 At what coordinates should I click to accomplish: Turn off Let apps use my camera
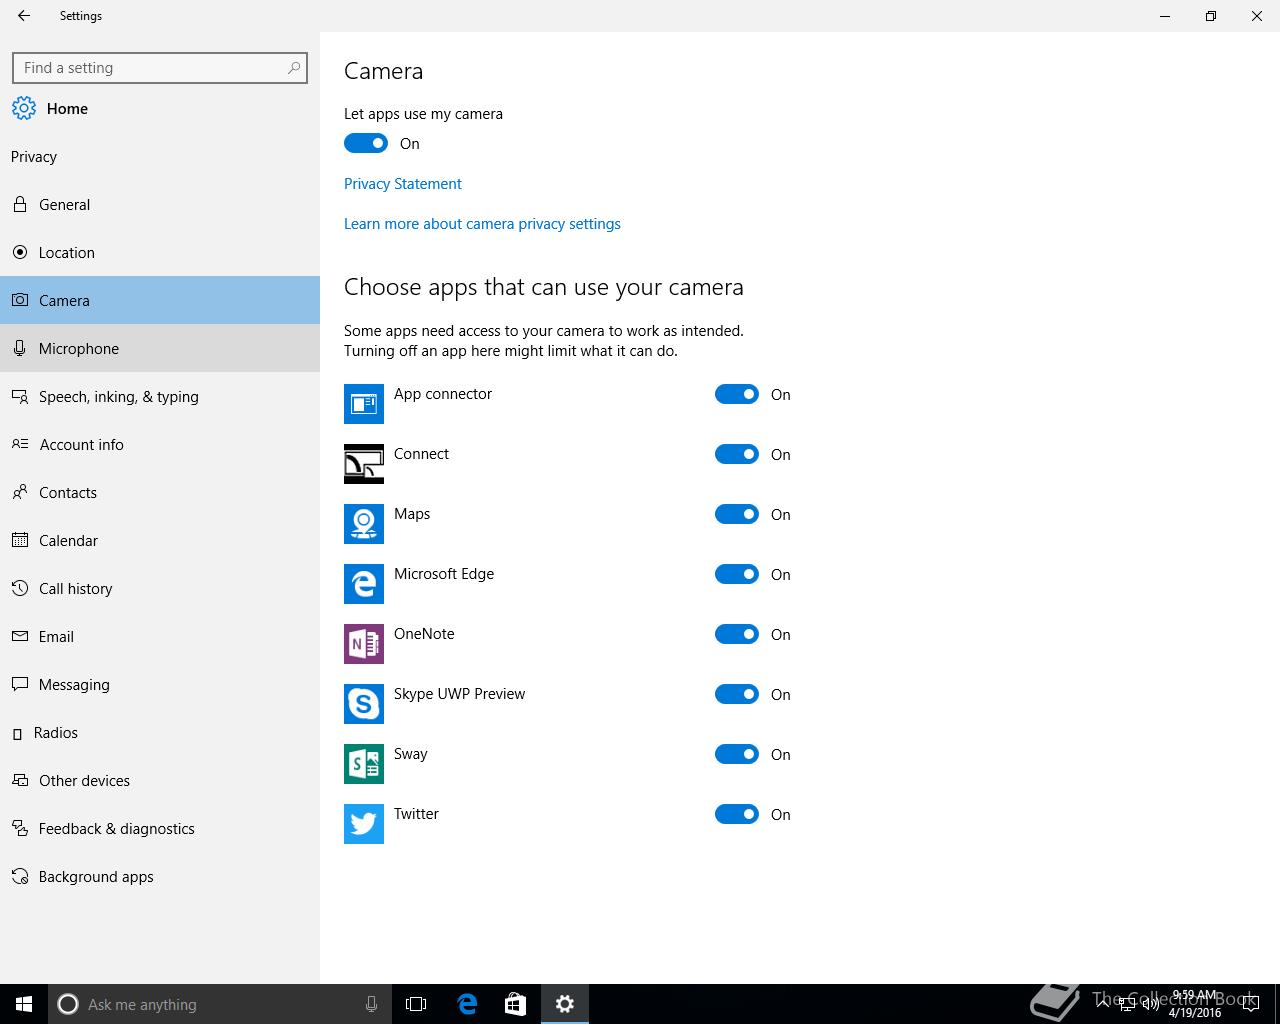point(366,144)
